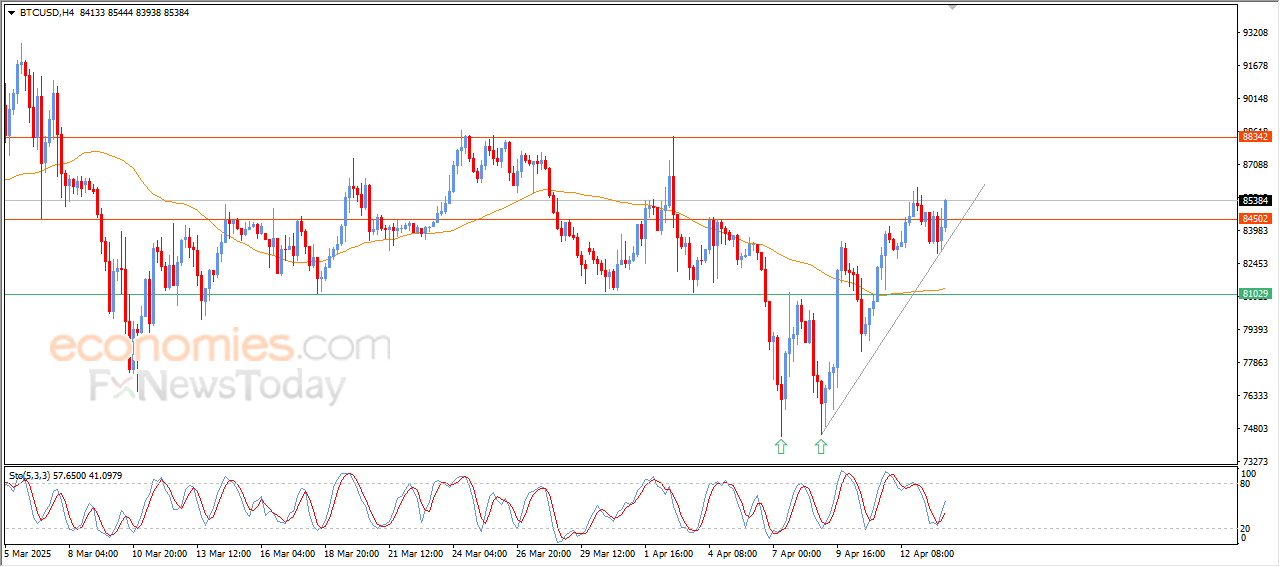Click the 87088 price axis label
The height and width of the screenshot is (567, 1280).
coord(1255,165)
